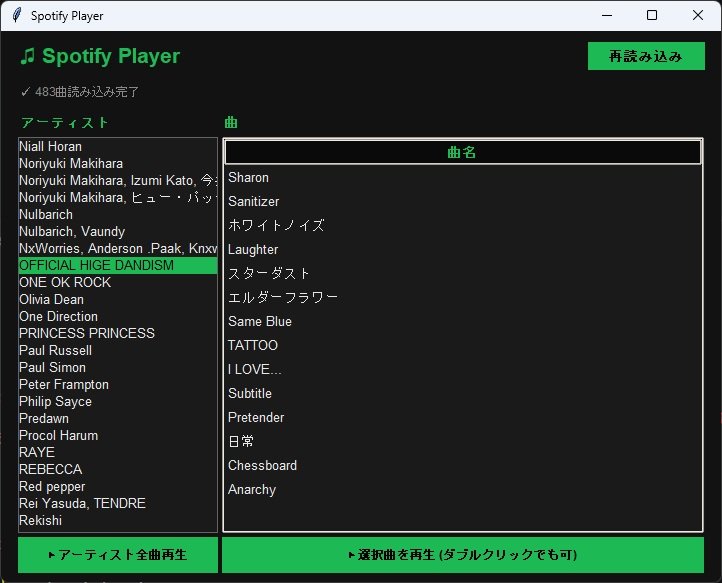Select the song I LOVE...
This screenshot has width=722, height=583.
(x=462, y=369)
